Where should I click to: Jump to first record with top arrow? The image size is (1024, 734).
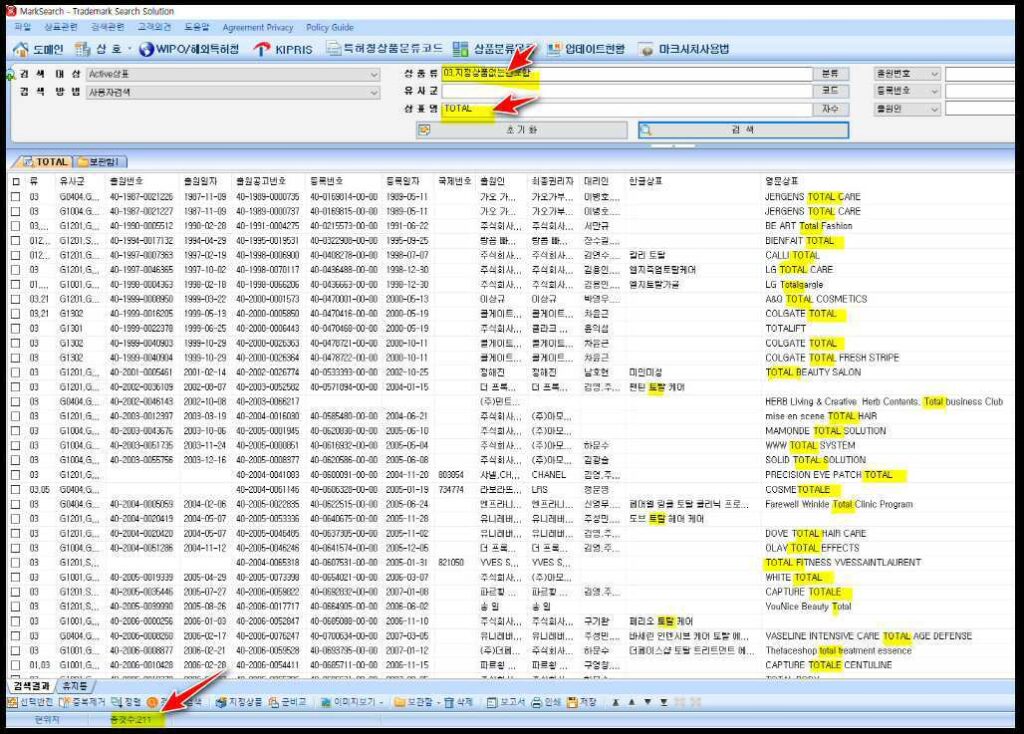click(616, 702)
